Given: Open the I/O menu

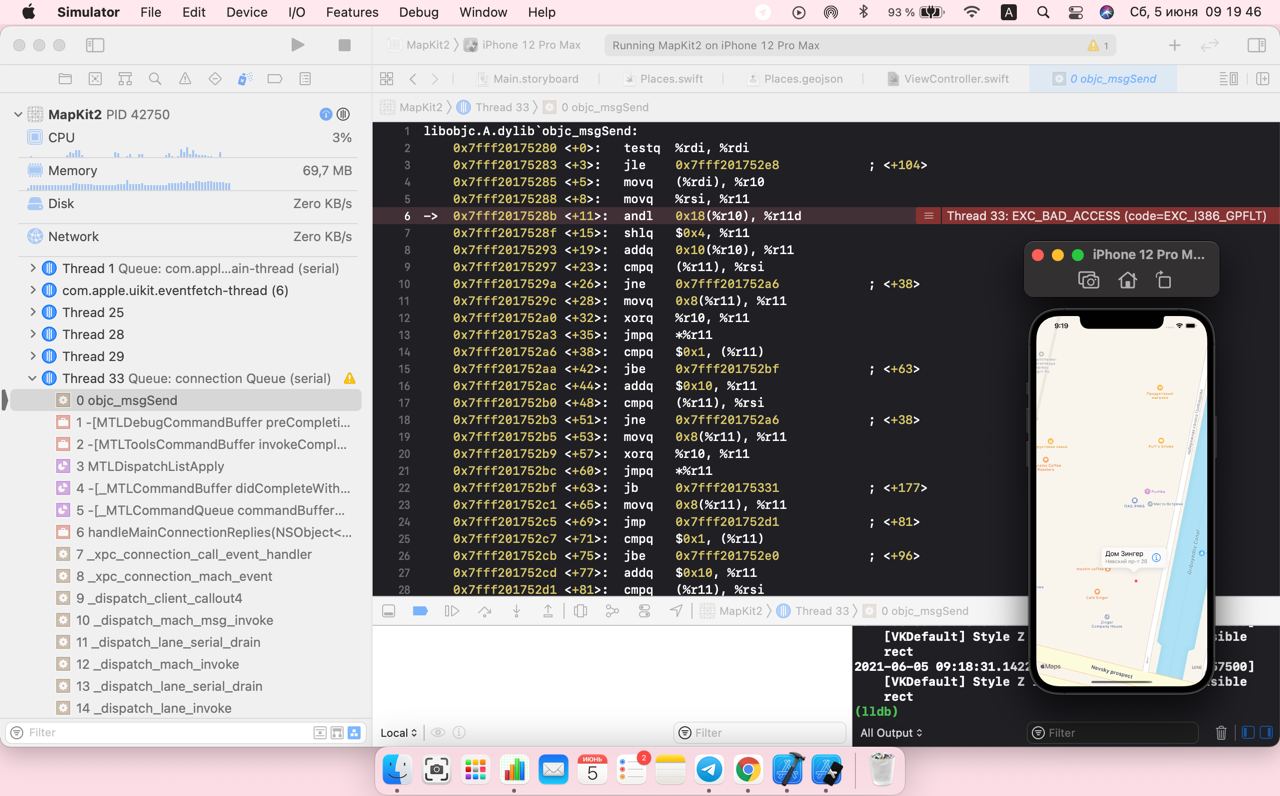Looking at the screenshot, I should [296, 12].
